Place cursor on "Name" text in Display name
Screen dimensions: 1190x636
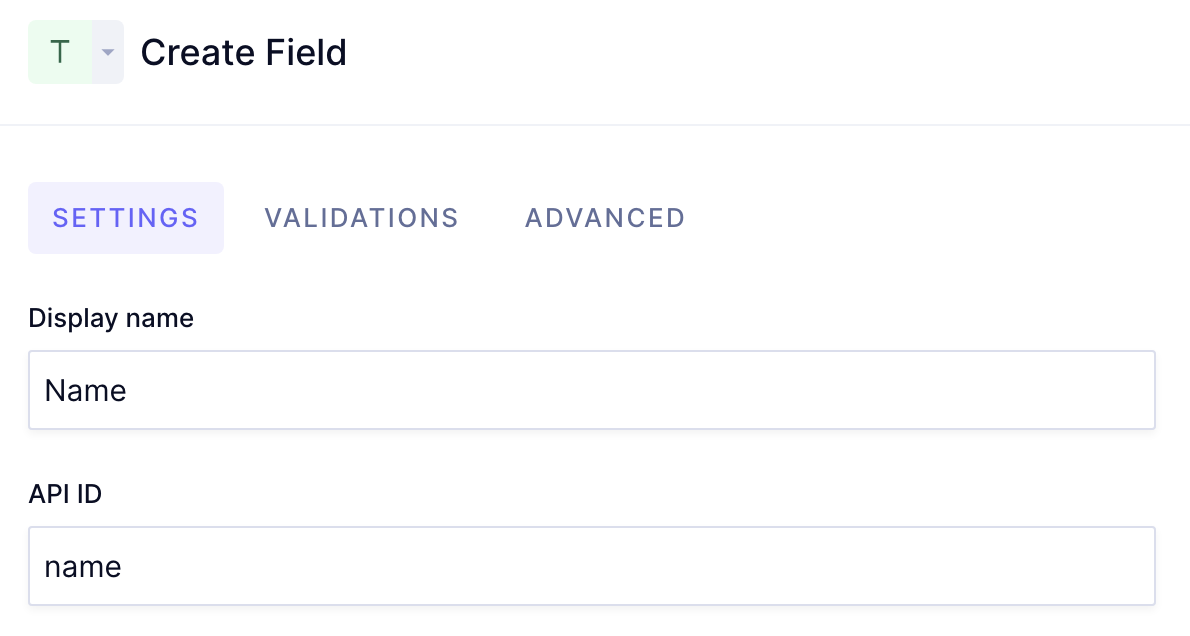(86, 390)
